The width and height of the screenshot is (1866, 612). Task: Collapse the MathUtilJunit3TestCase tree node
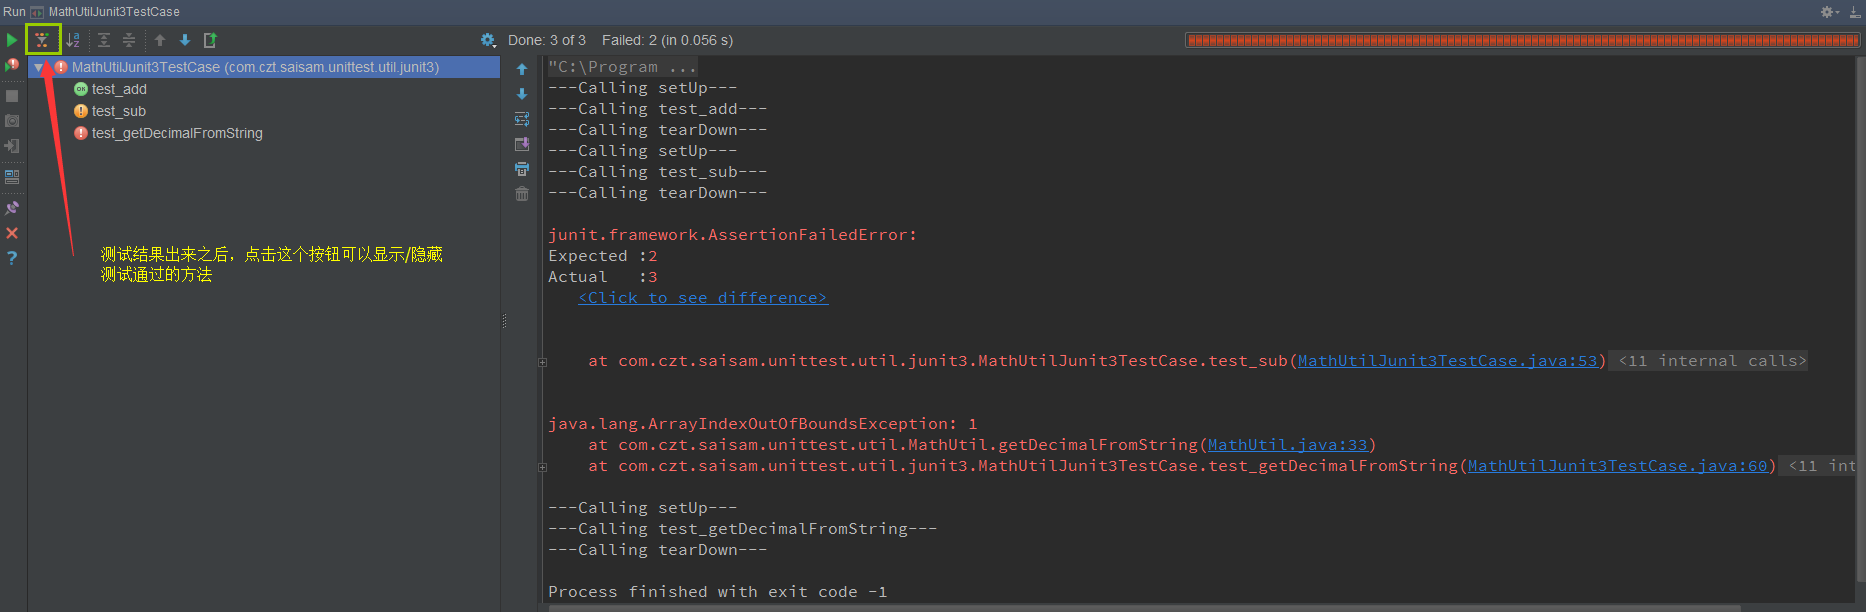[x=38, y=67]
